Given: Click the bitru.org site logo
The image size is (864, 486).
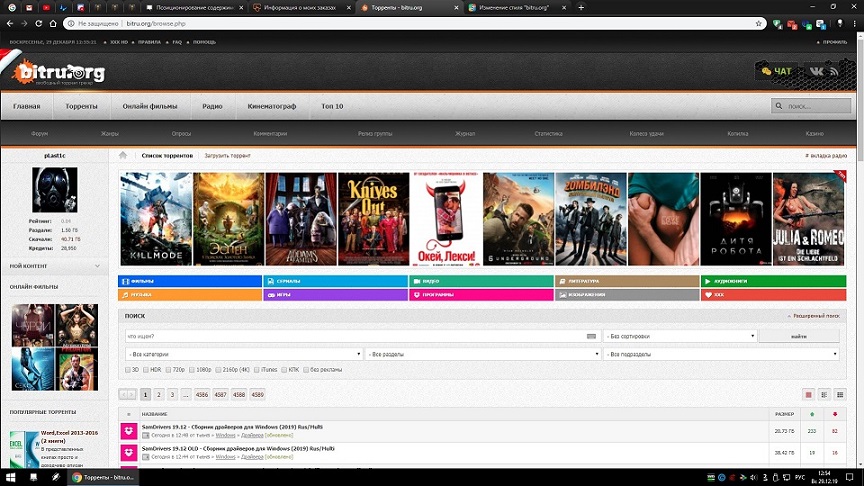Looking at the screenshot, I should [x=59, y=72].
